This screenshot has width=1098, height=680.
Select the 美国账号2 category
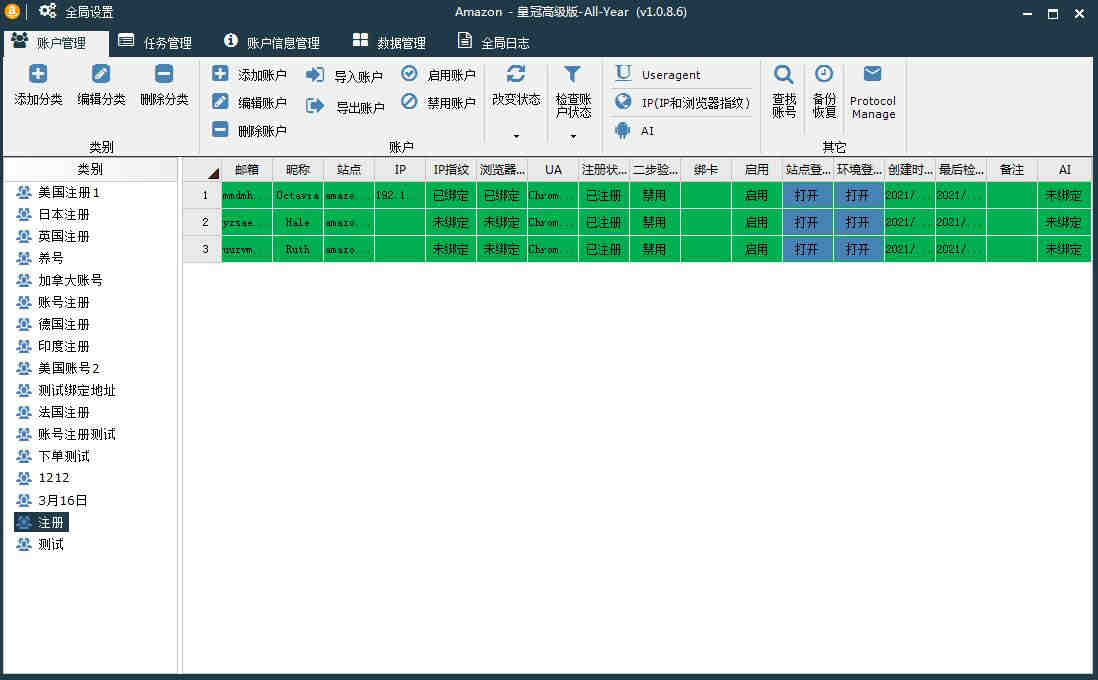pos(59,368)
